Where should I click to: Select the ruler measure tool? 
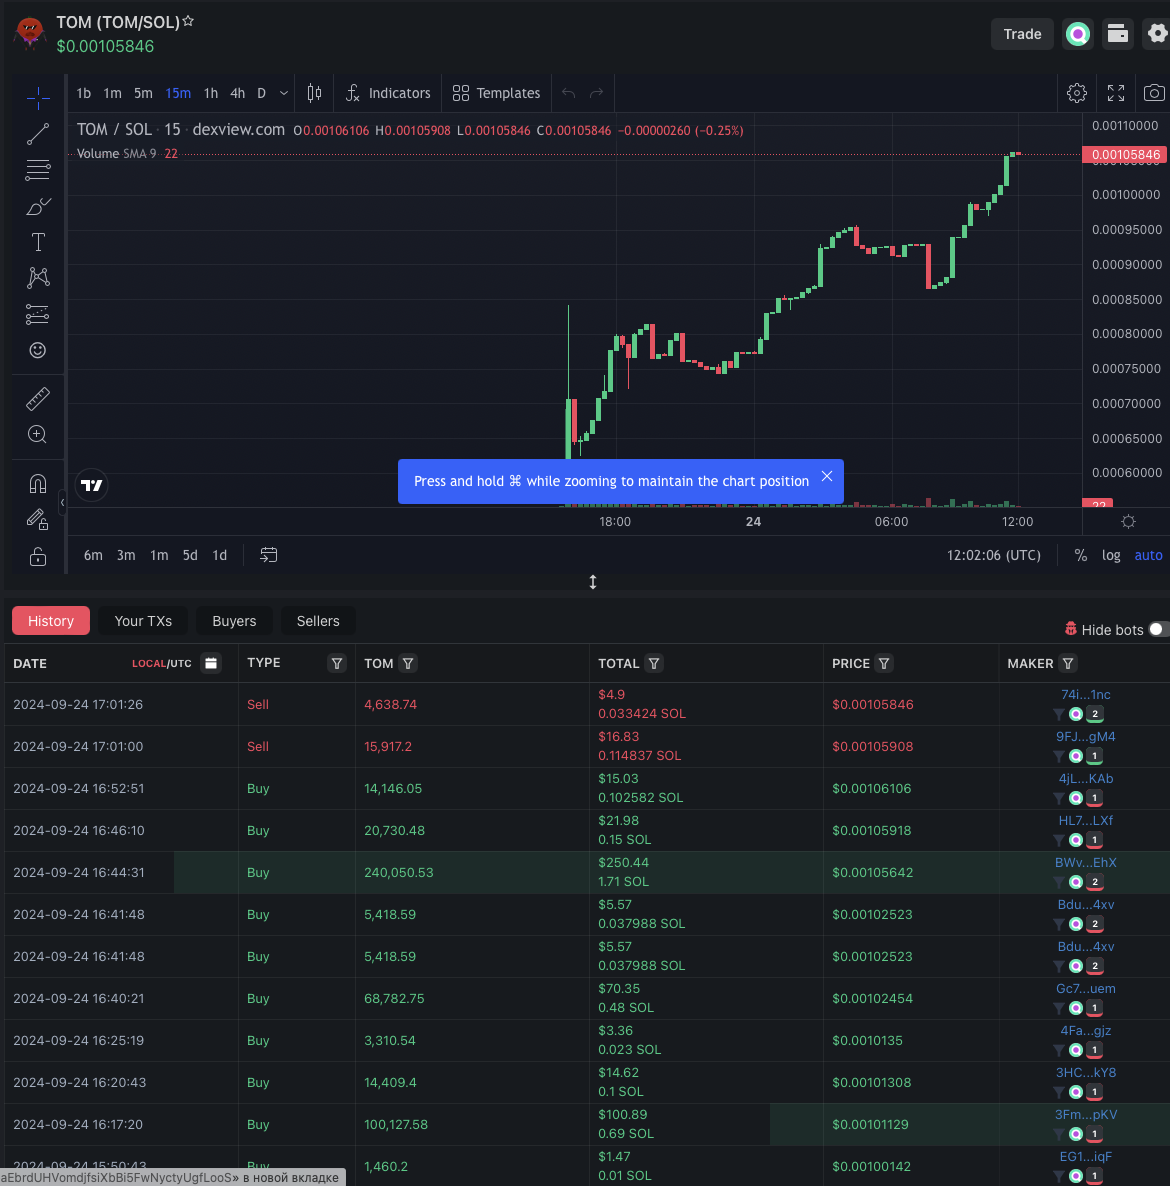click(x=38, y=399)
